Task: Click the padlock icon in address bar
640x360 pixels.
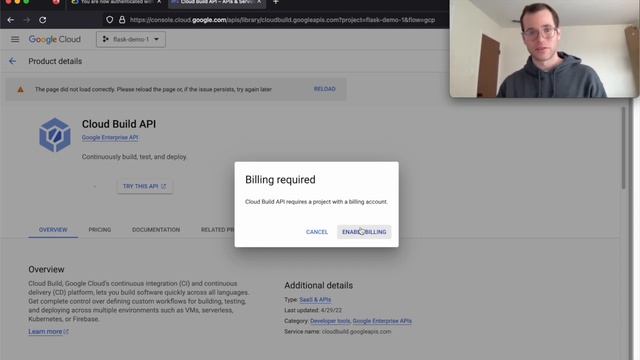Action: pyautogui.click(x=122, y=20)
